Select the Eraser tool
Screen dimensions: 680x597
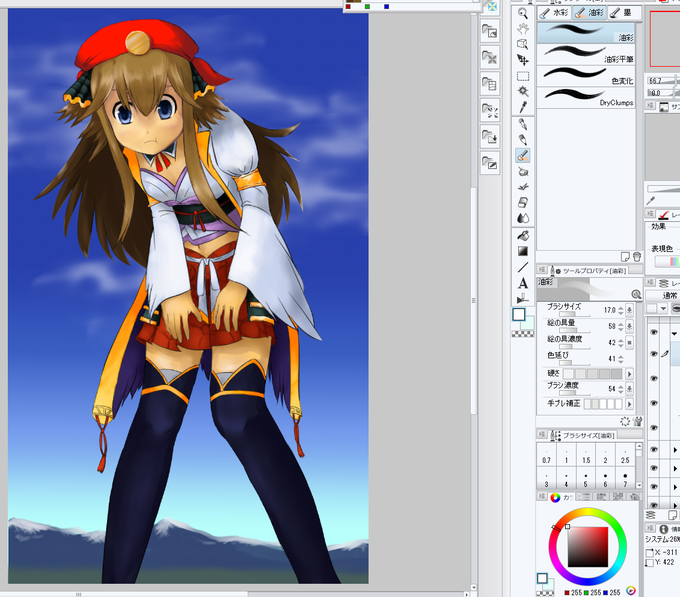[523, 202]
